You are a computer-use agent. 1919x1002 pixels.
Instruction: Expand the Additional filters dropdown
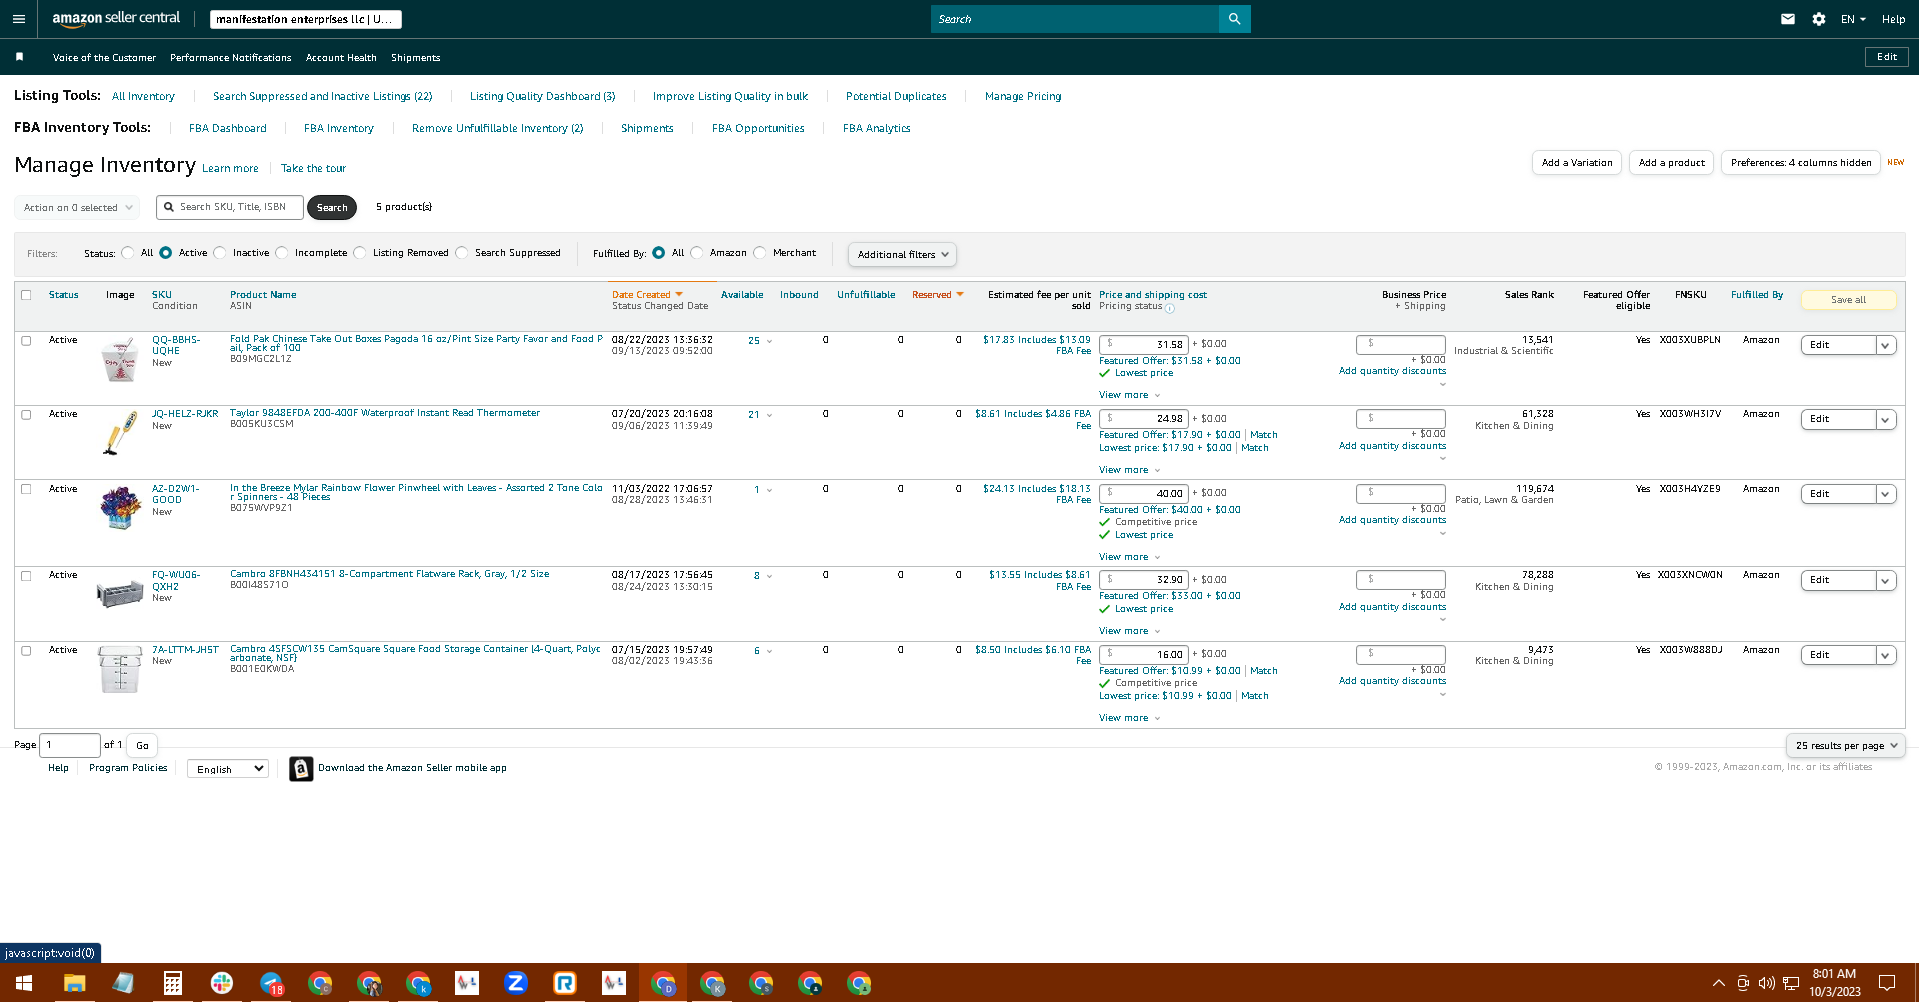[x=902, y=255]
